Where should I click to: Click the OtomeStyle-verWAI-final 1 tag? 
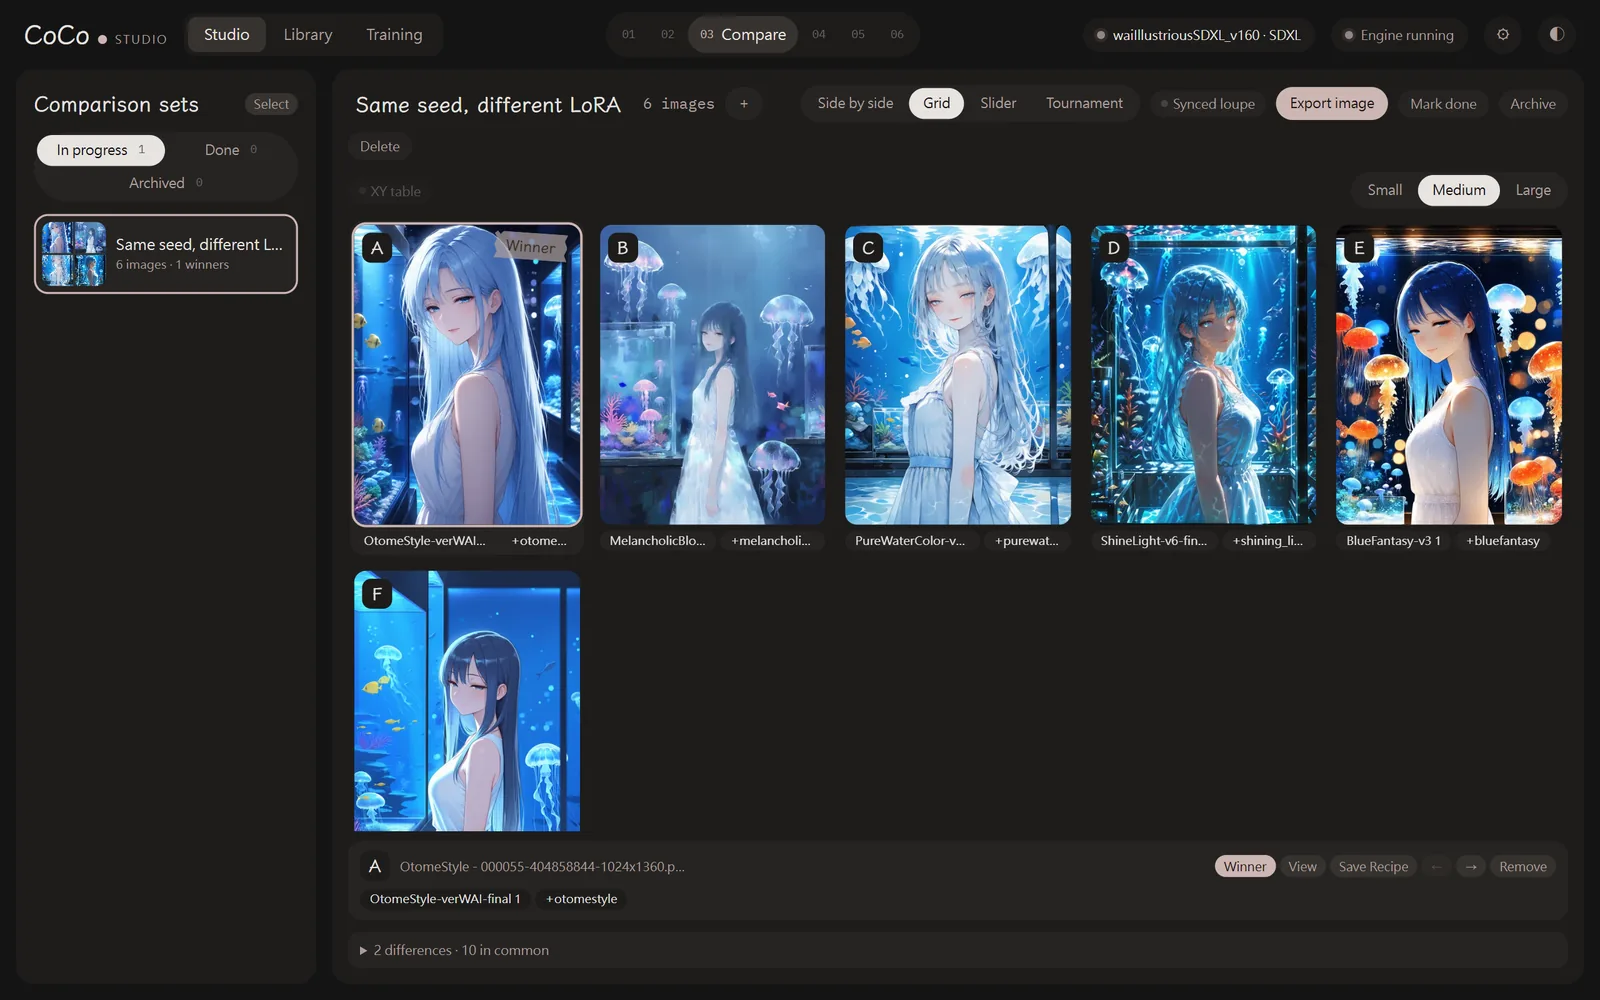point(445,898)
